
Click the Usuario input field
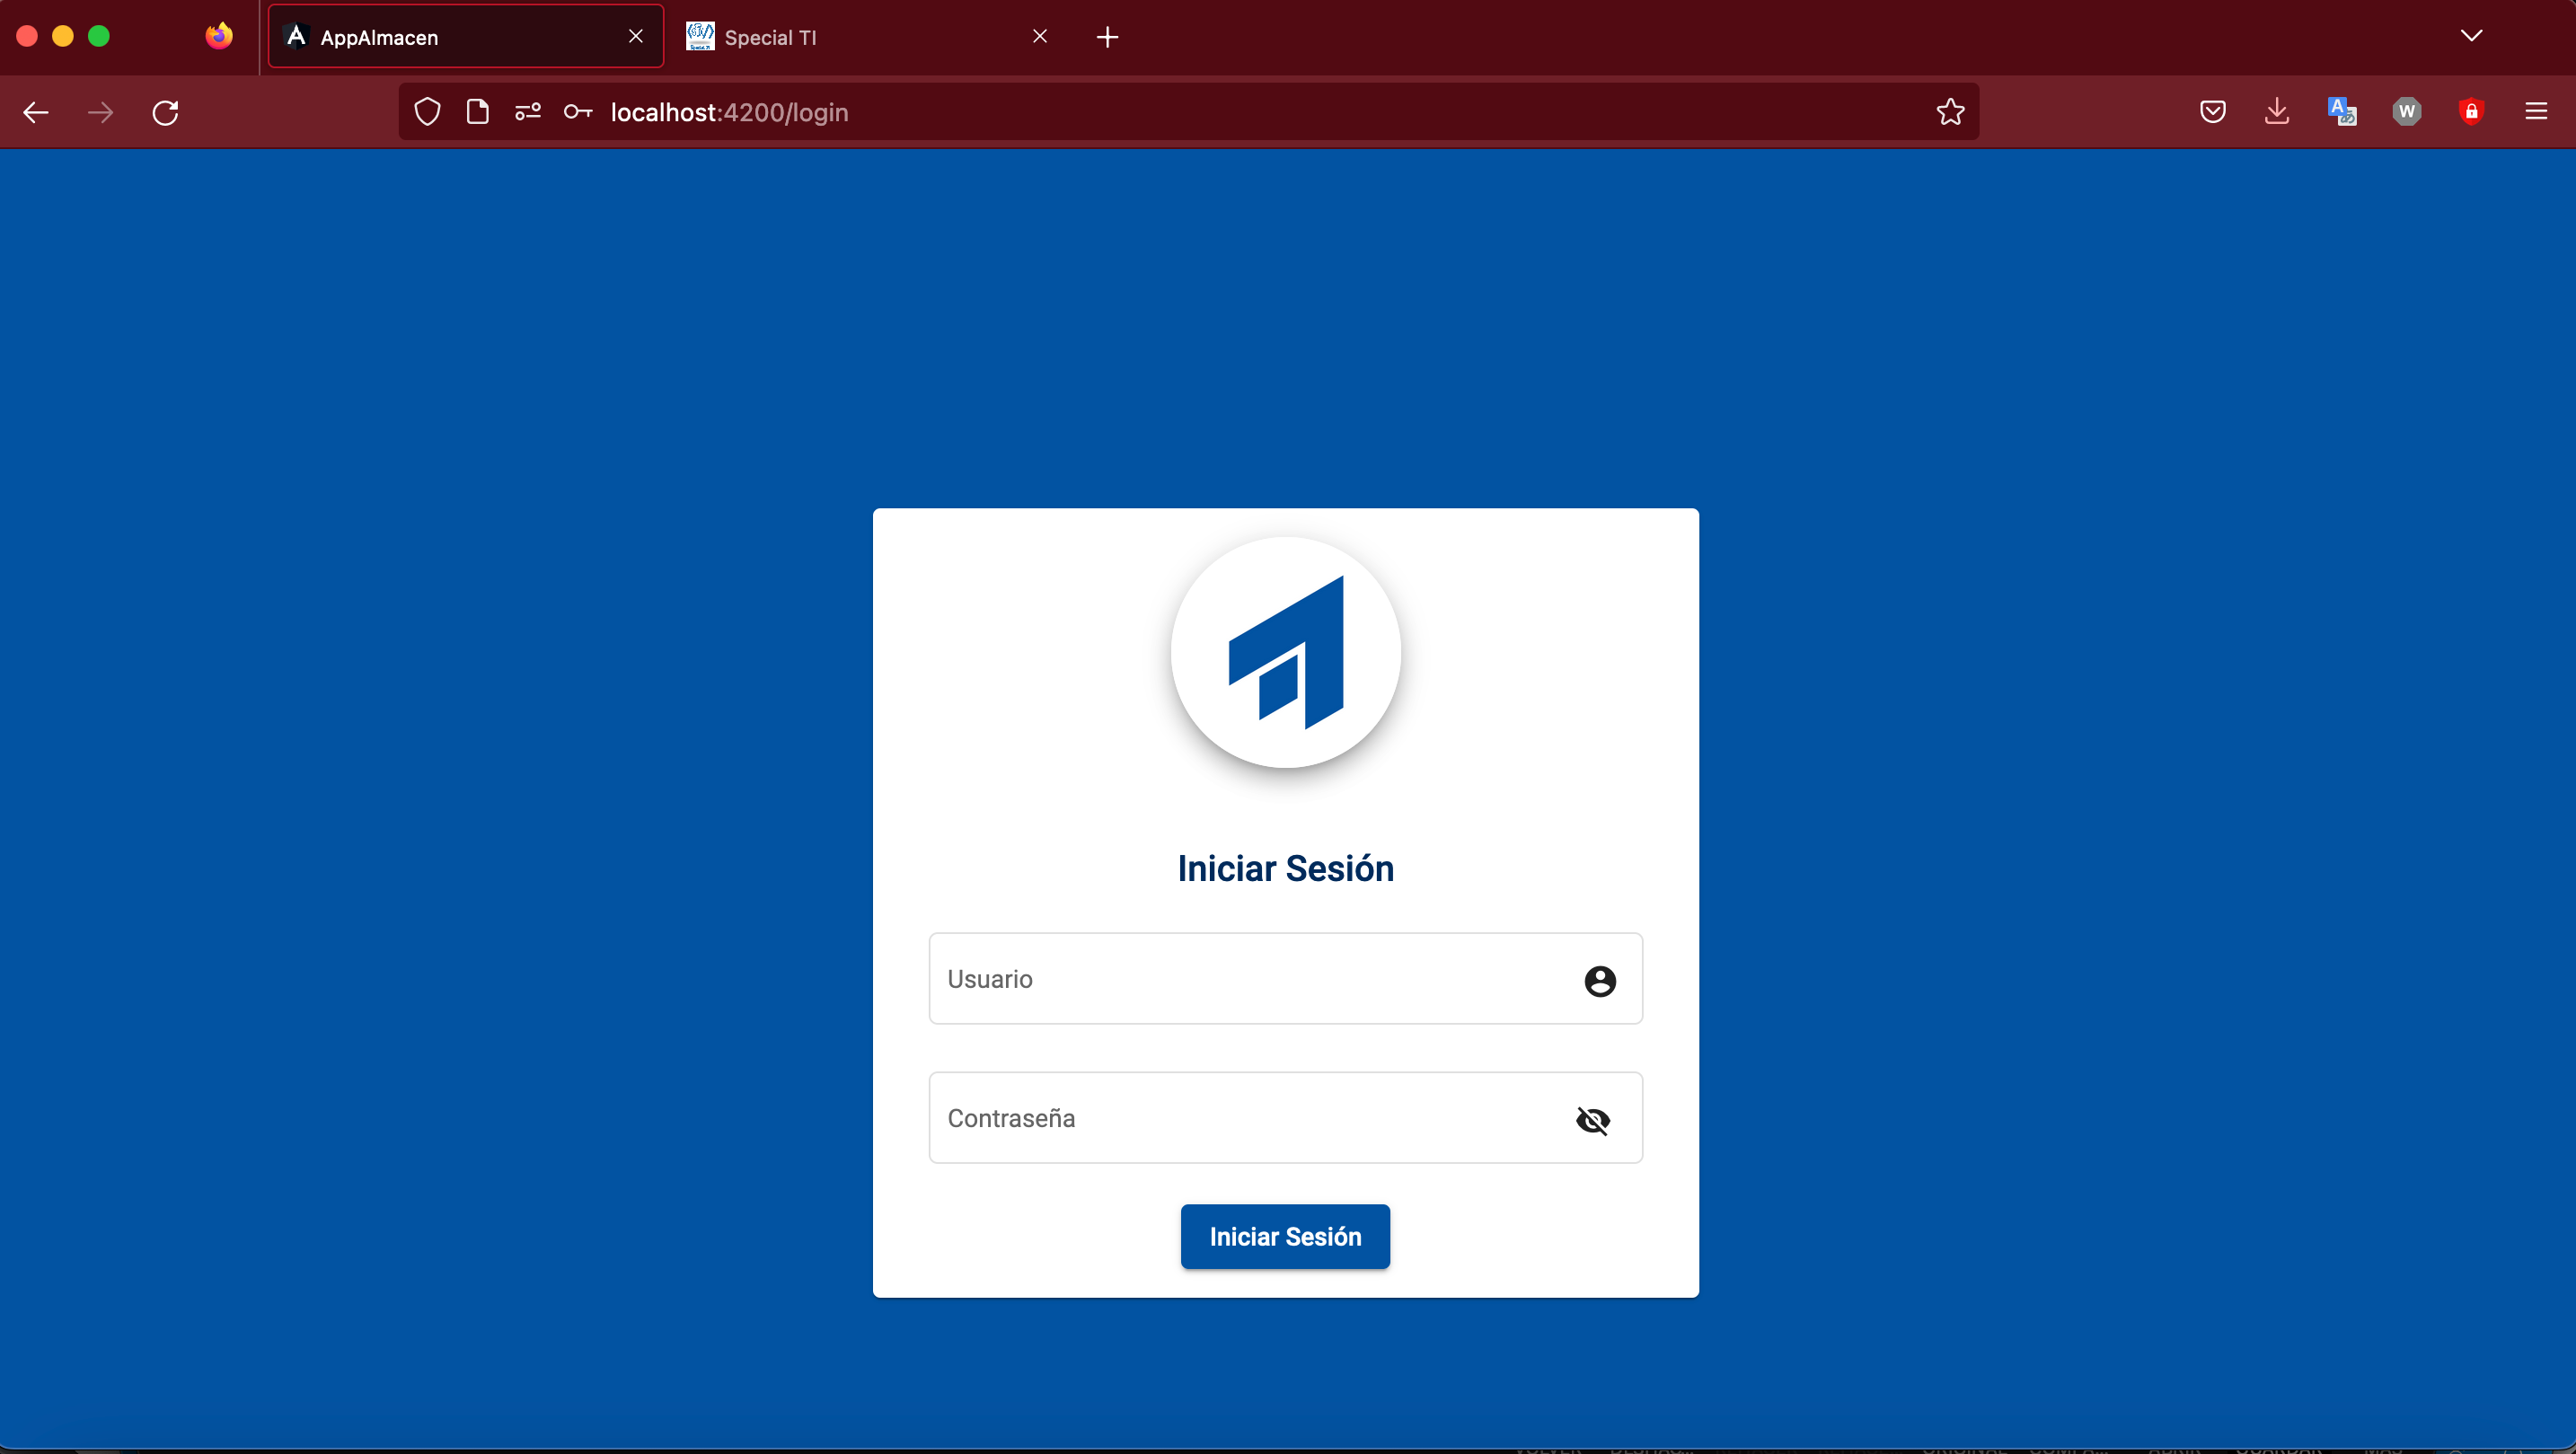pos(1250,979)
